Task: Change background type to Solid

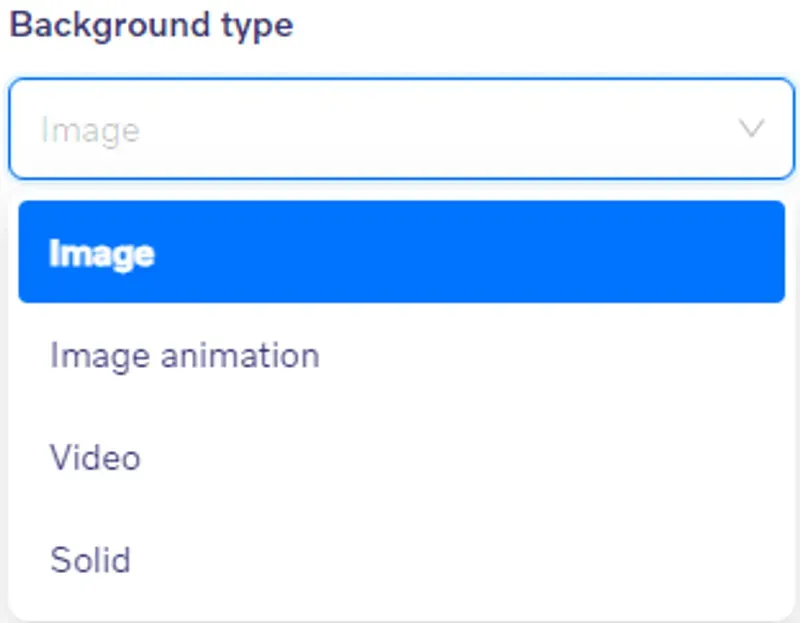Action: pos(402,560)
